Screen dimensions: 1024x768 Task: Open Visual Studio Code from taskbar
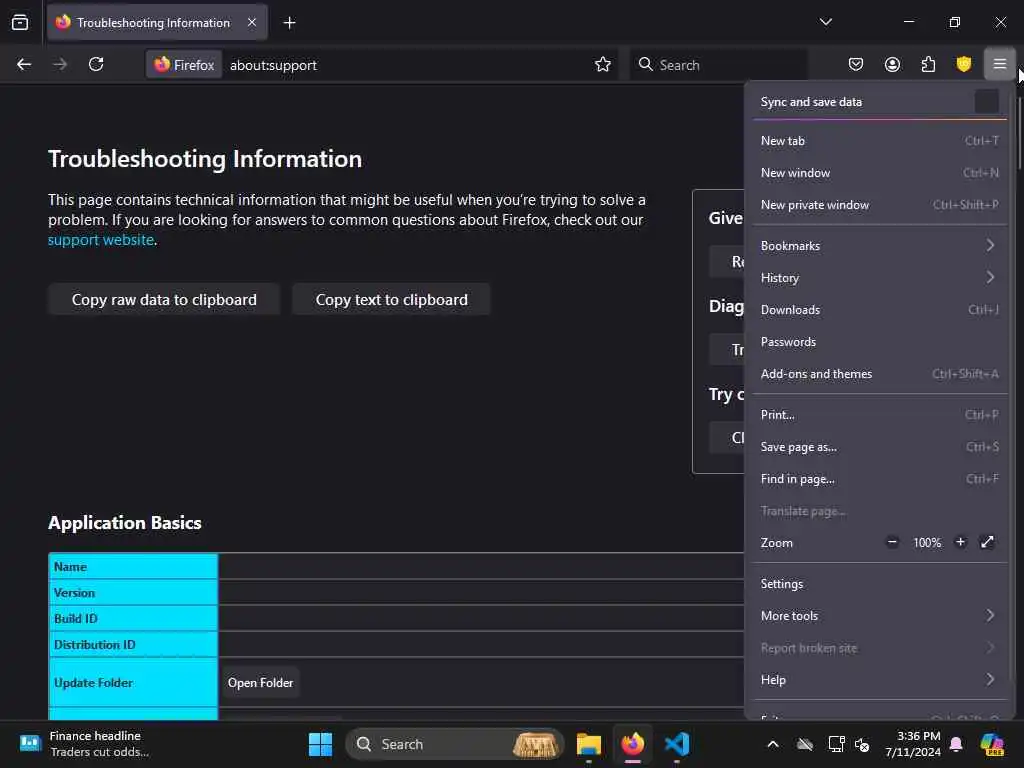677,744
